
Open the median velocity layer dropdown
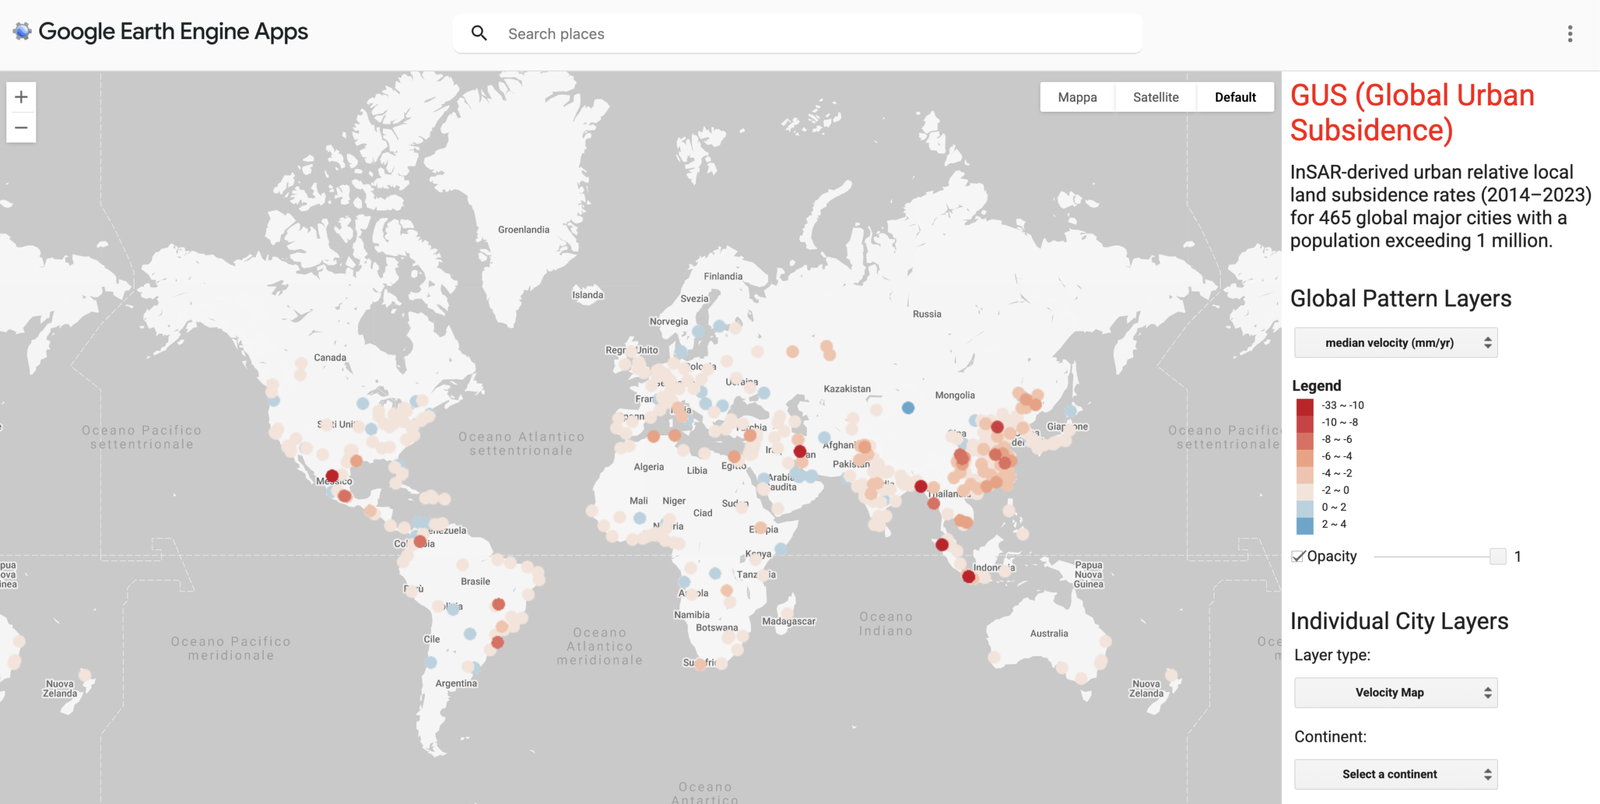pos(1396,343)
